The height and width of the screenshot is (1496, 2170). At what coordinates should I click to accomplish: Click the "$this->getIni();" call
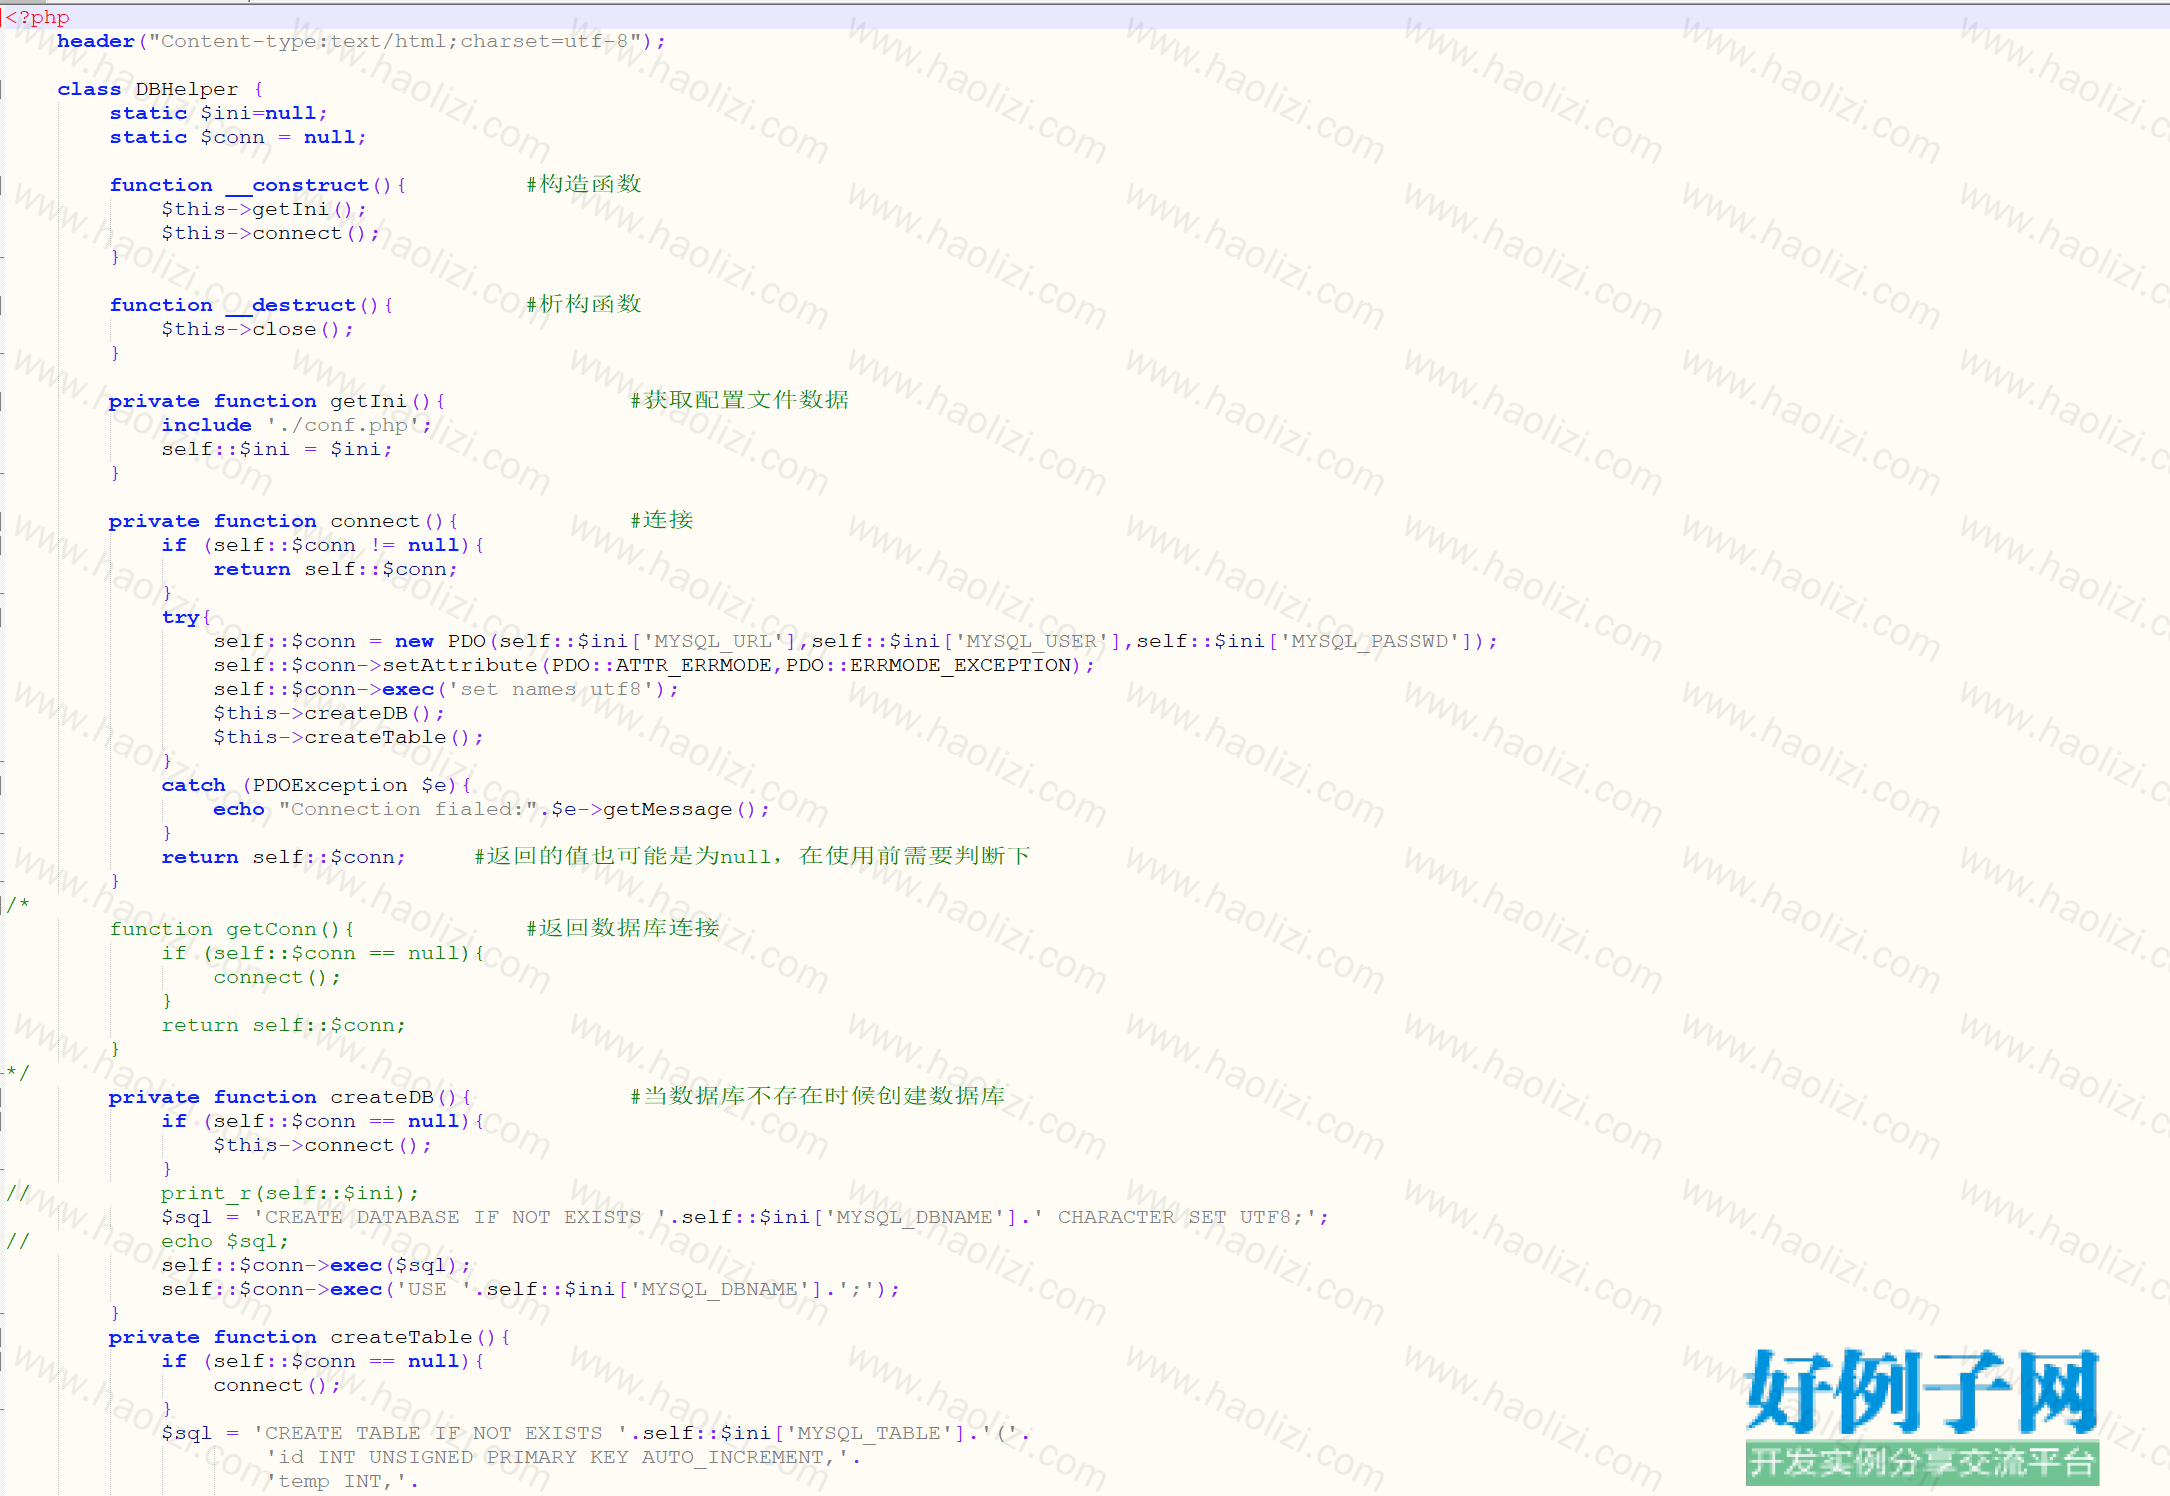pos(264,209)
